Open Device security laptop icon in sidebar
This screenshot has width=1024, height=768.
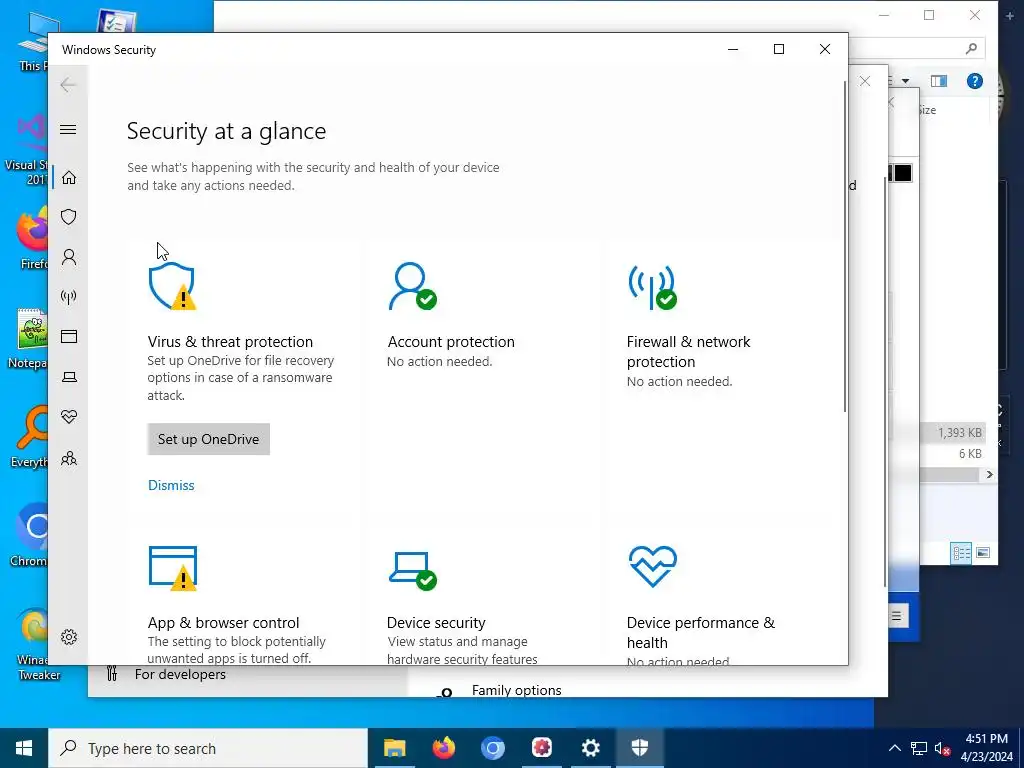[x=69, y=377]
